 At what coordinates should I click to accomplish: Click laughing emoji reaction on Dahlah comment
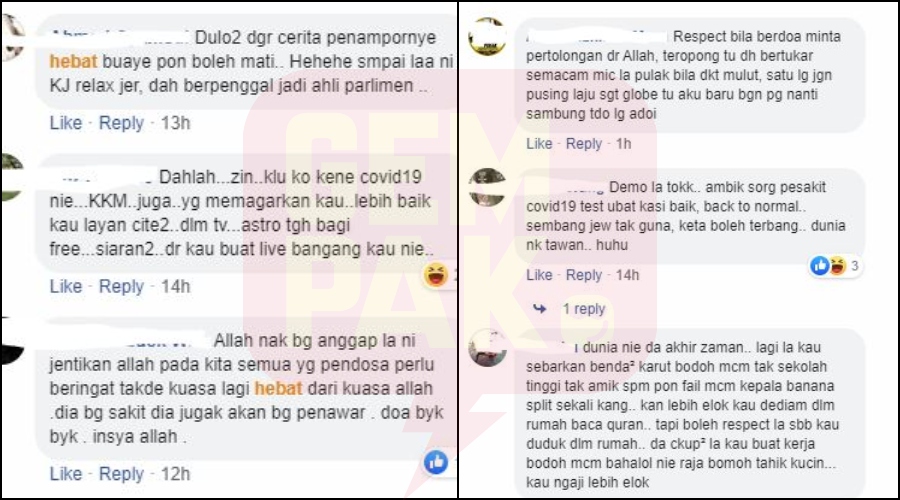[x=436, y=275]
